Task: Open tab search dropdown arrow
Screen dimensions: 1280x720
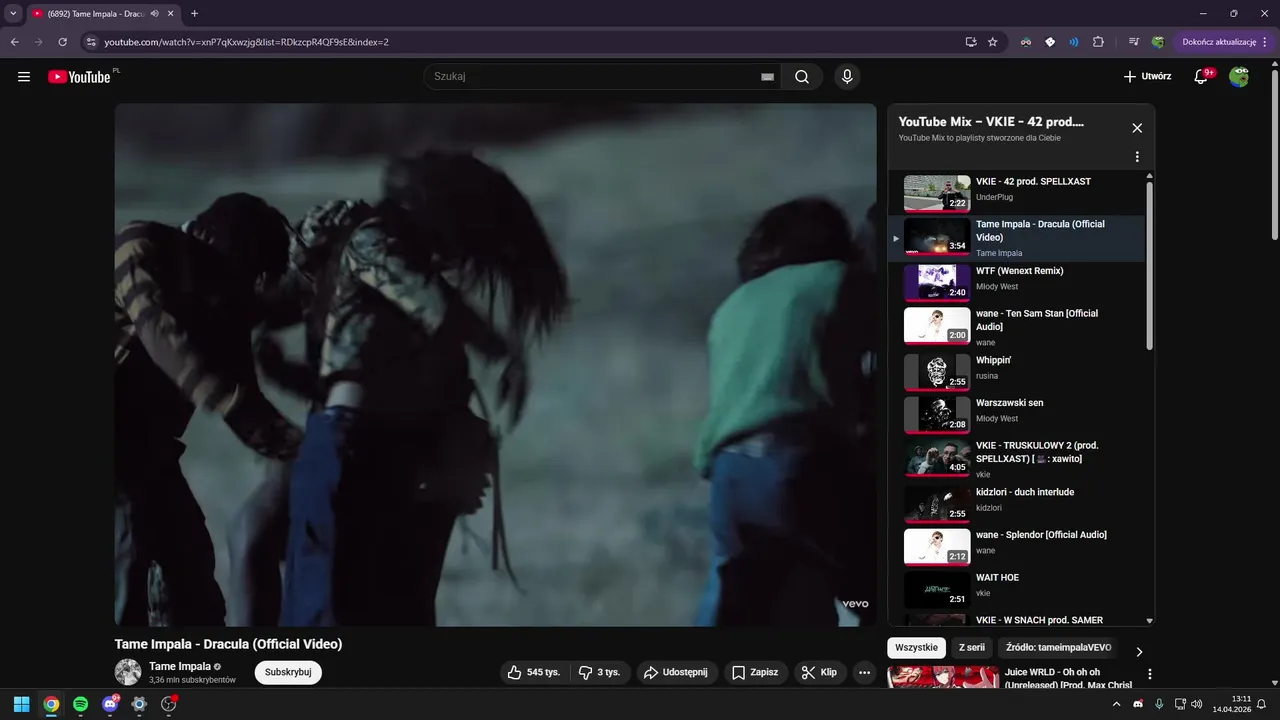Action: (x=13, y=14)
